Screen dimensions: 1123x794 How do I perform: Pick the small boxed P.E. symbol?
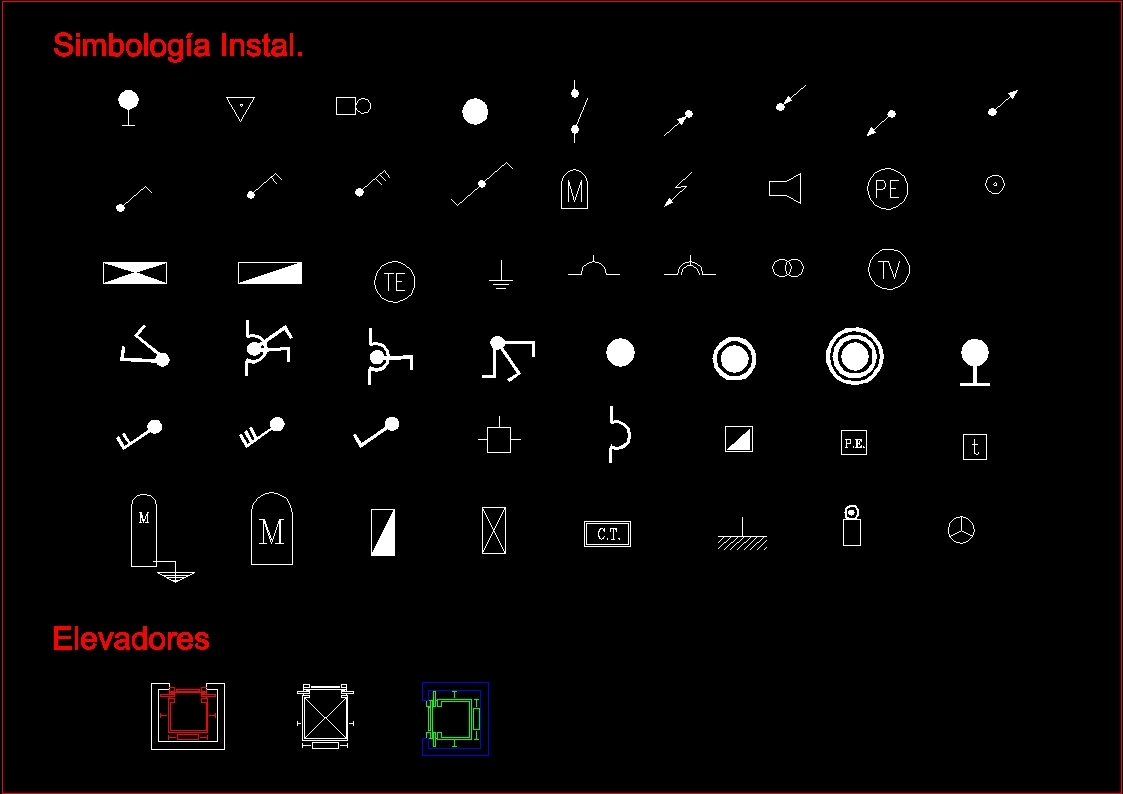coord(854,442)
